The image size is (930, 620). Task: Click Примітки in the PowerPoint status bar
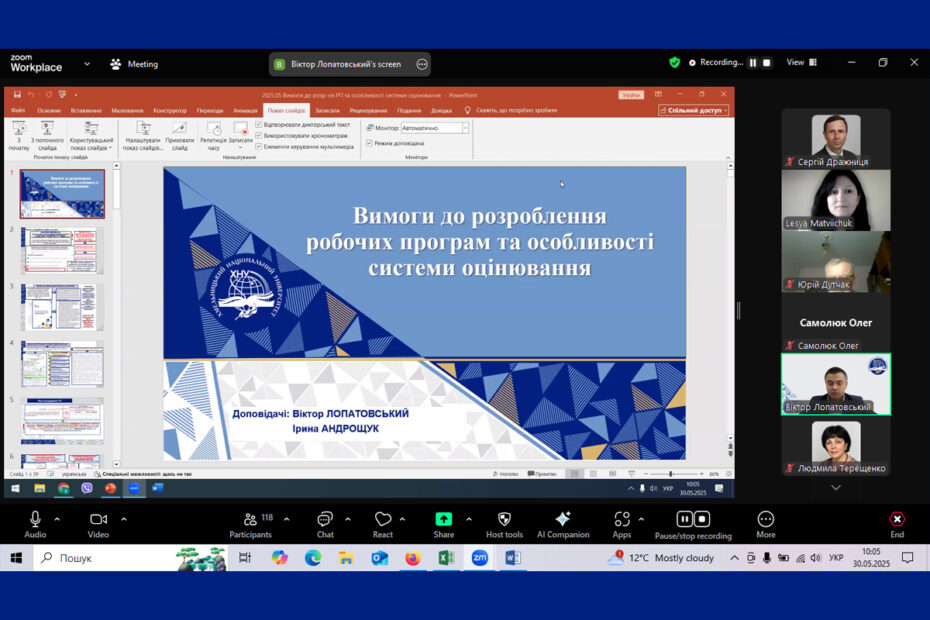click(542, 474)
